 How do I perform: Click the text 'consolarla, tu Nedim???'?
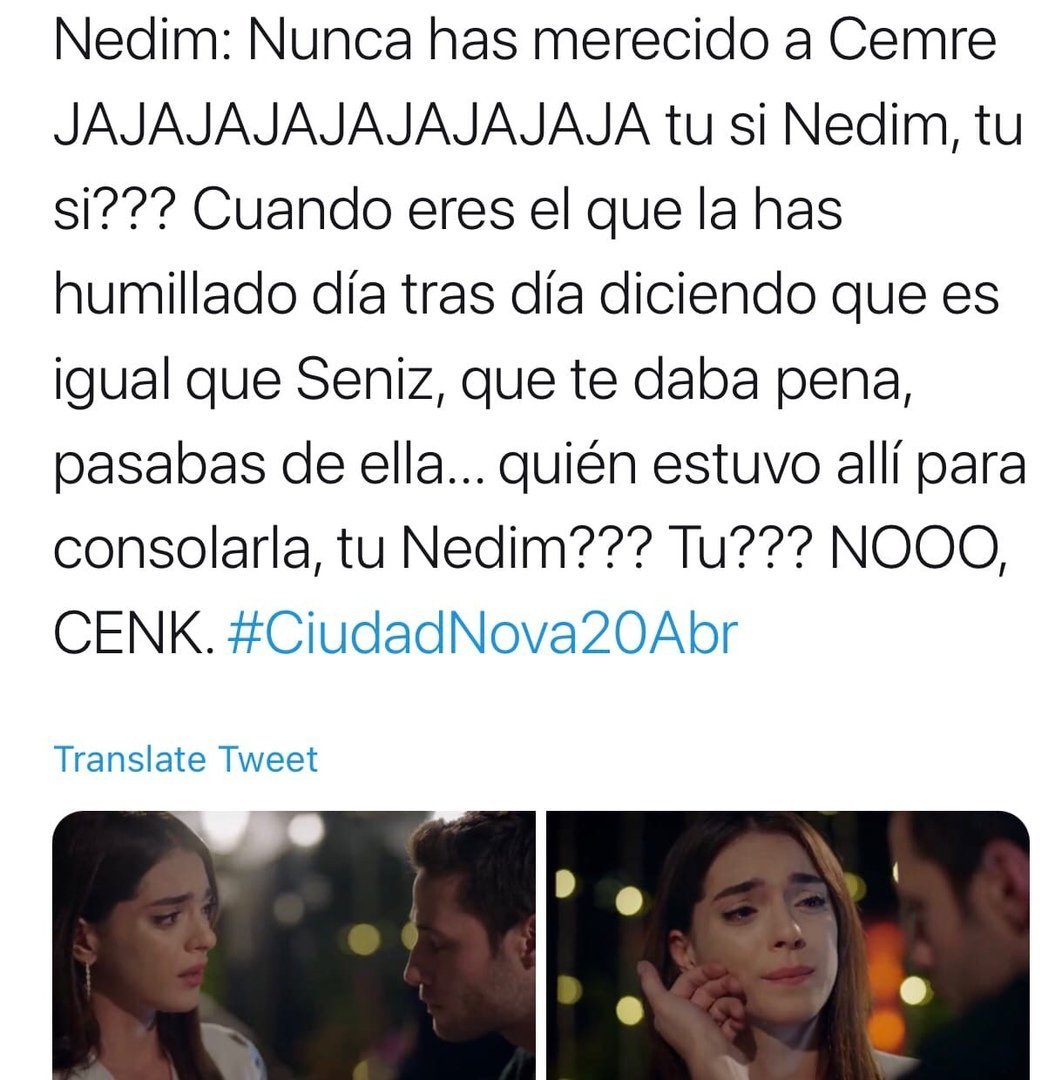pyautogui.click(x=352, y=550)
